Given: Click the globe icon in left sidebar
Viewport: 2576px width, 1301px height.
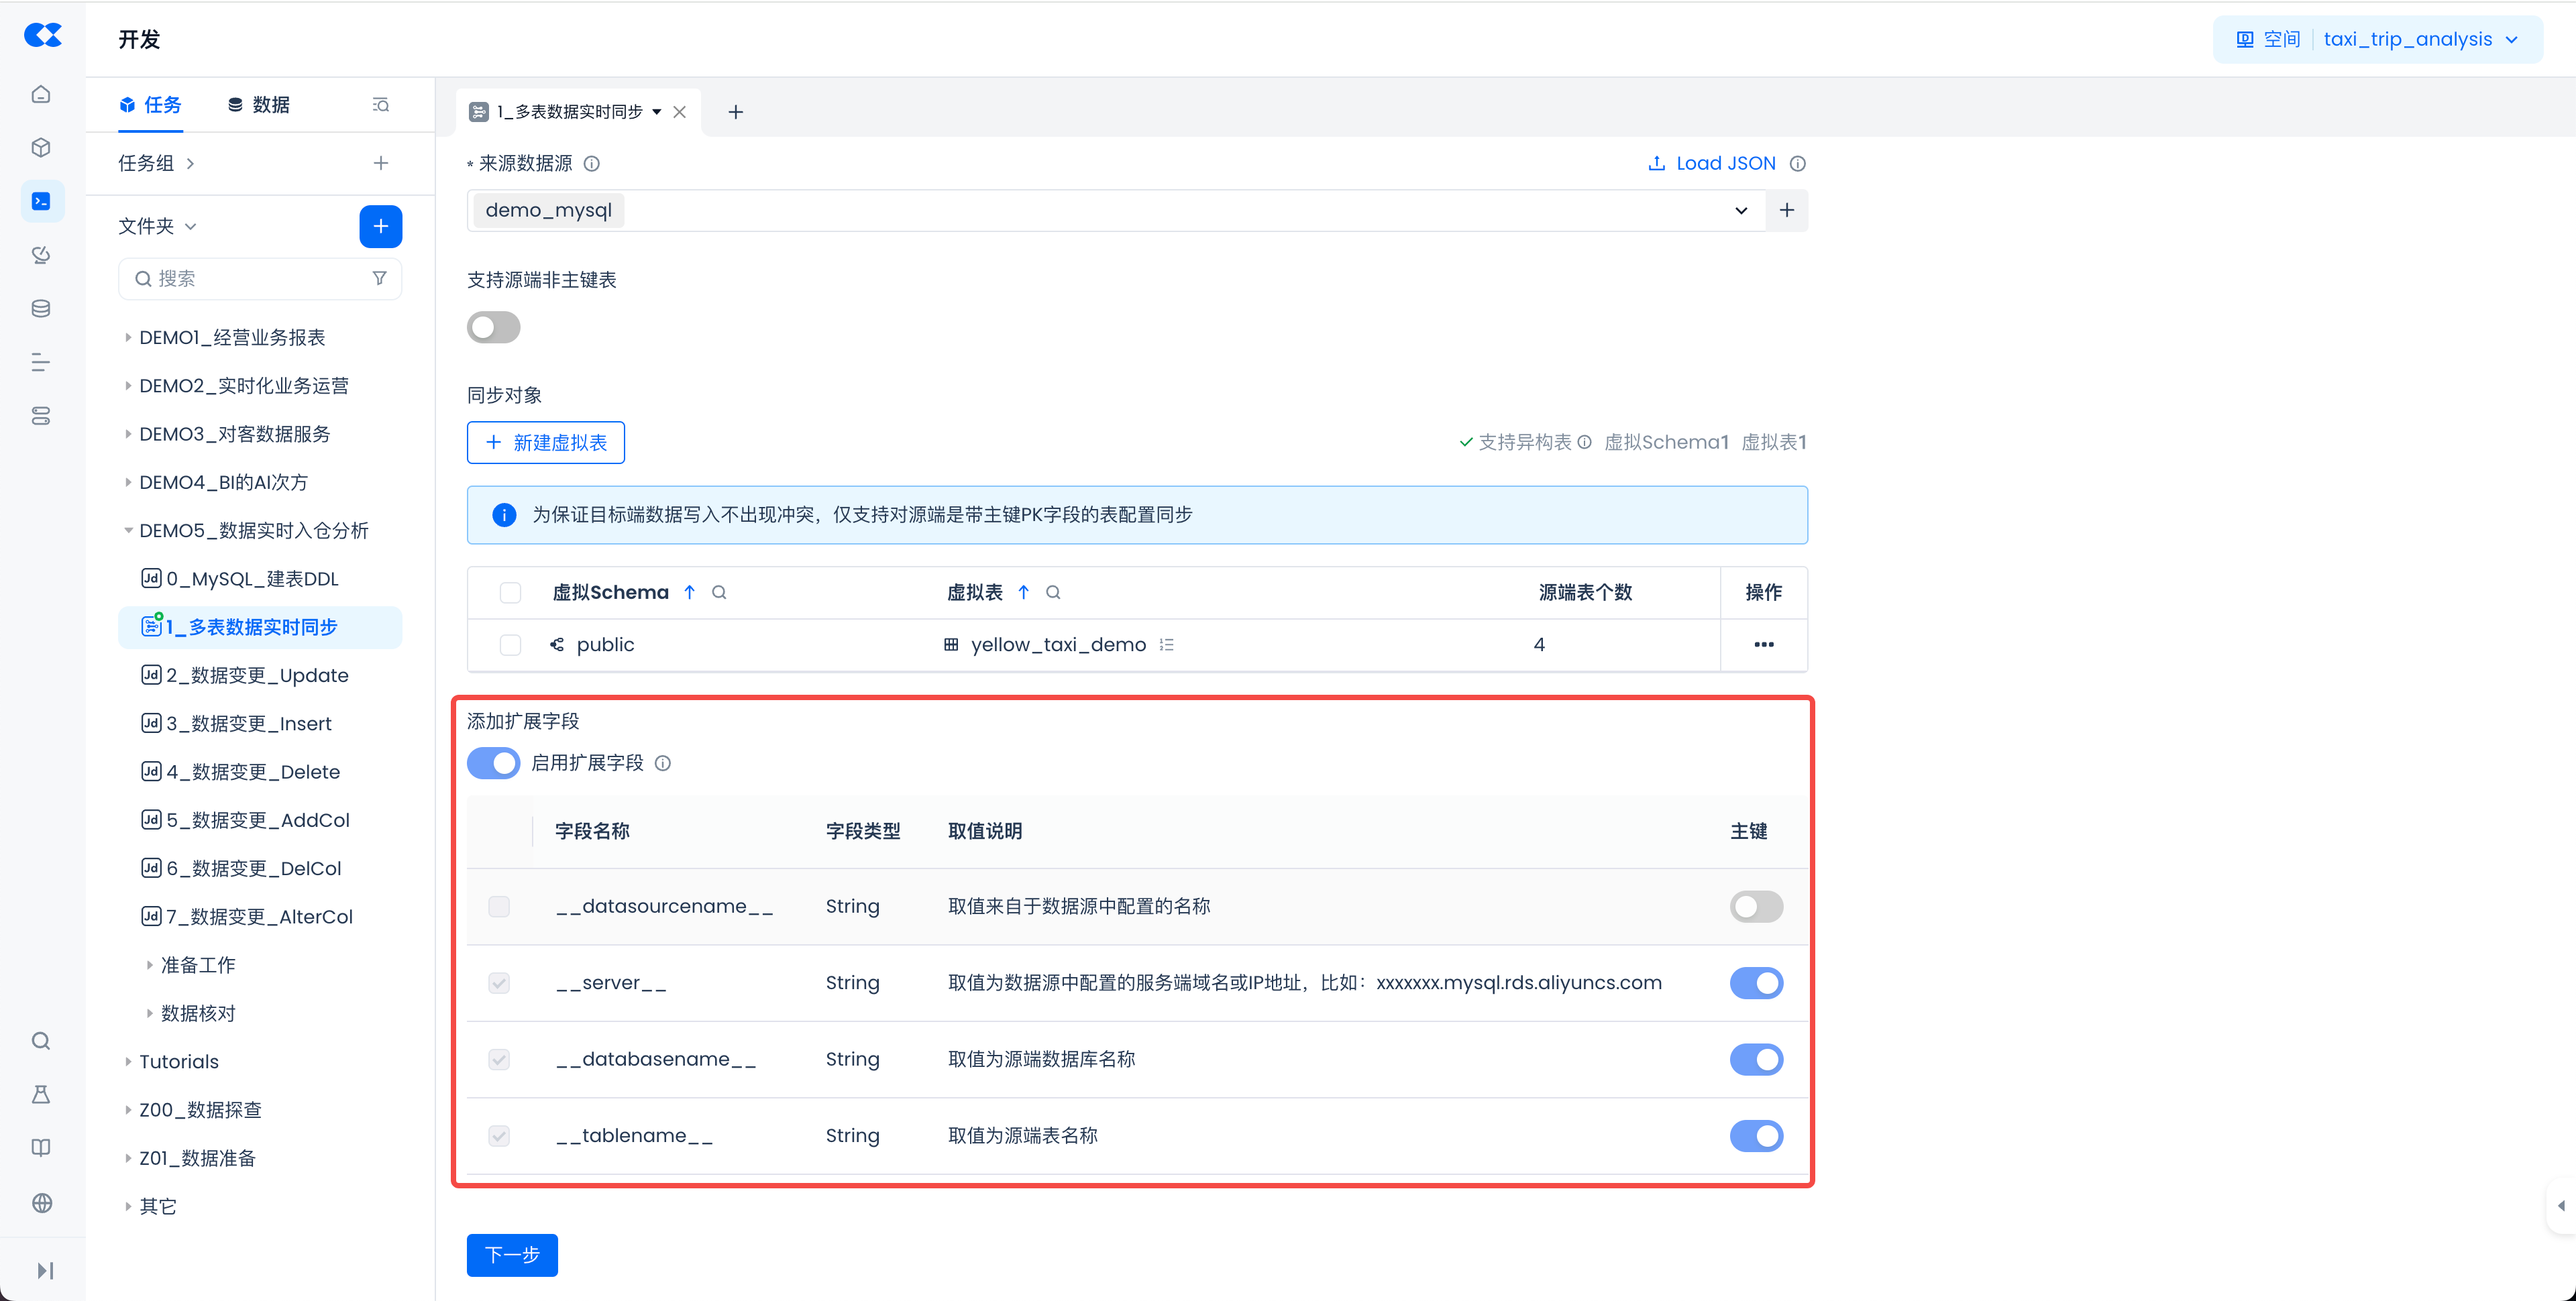Looking at the screenshot, I should pos(41,1203).
